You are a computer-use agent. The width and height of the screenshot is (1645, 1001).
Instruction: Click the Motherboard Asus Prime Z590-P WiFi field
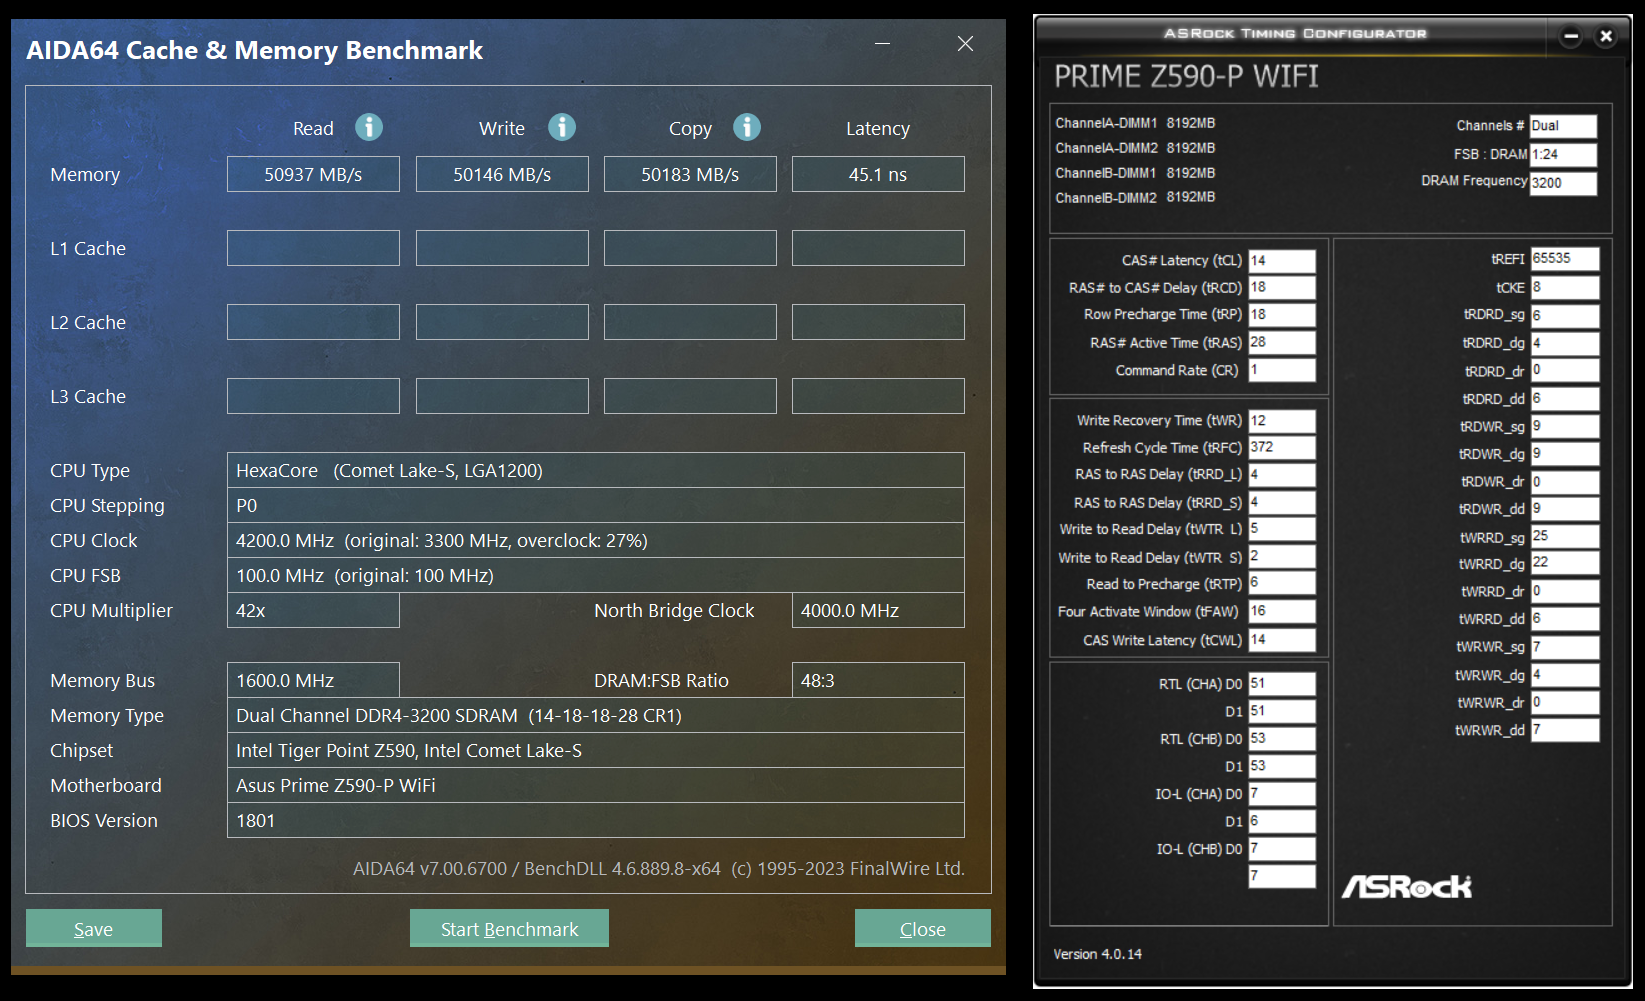tap(596, 785)
